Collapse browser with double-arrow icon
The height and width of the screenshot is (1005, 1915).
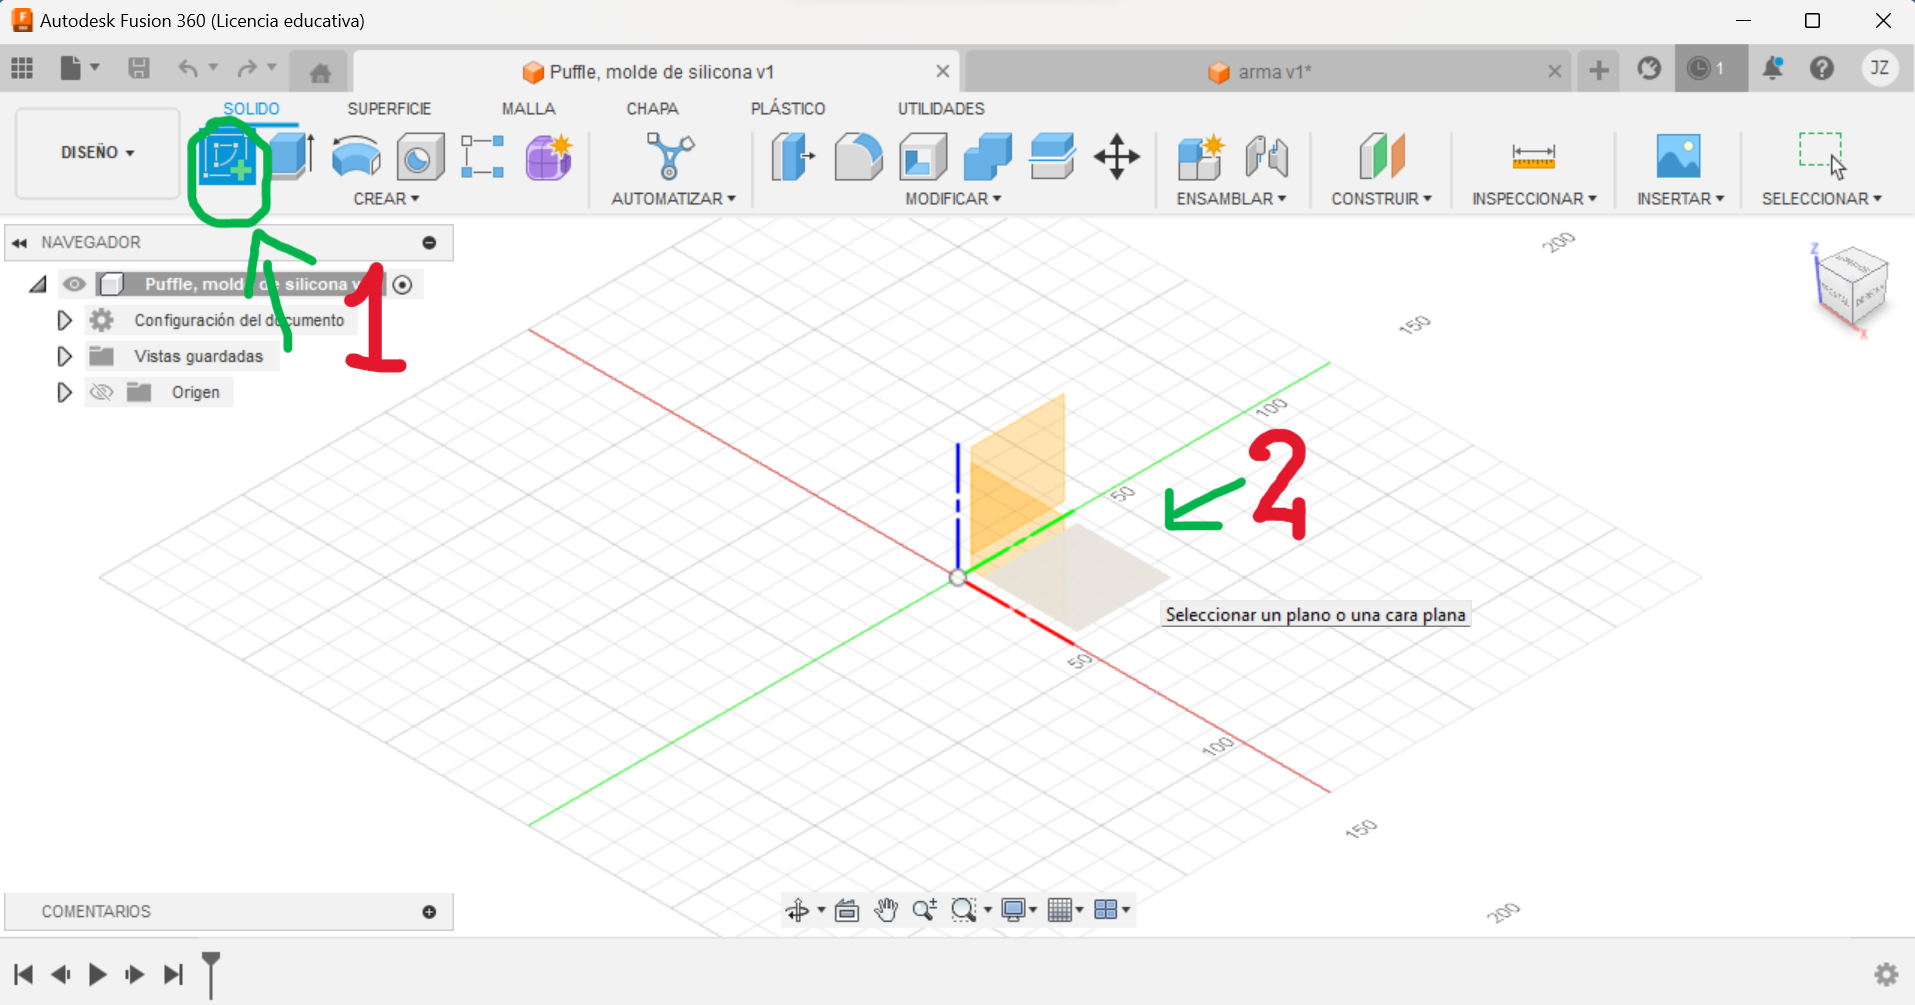point(20,243)
